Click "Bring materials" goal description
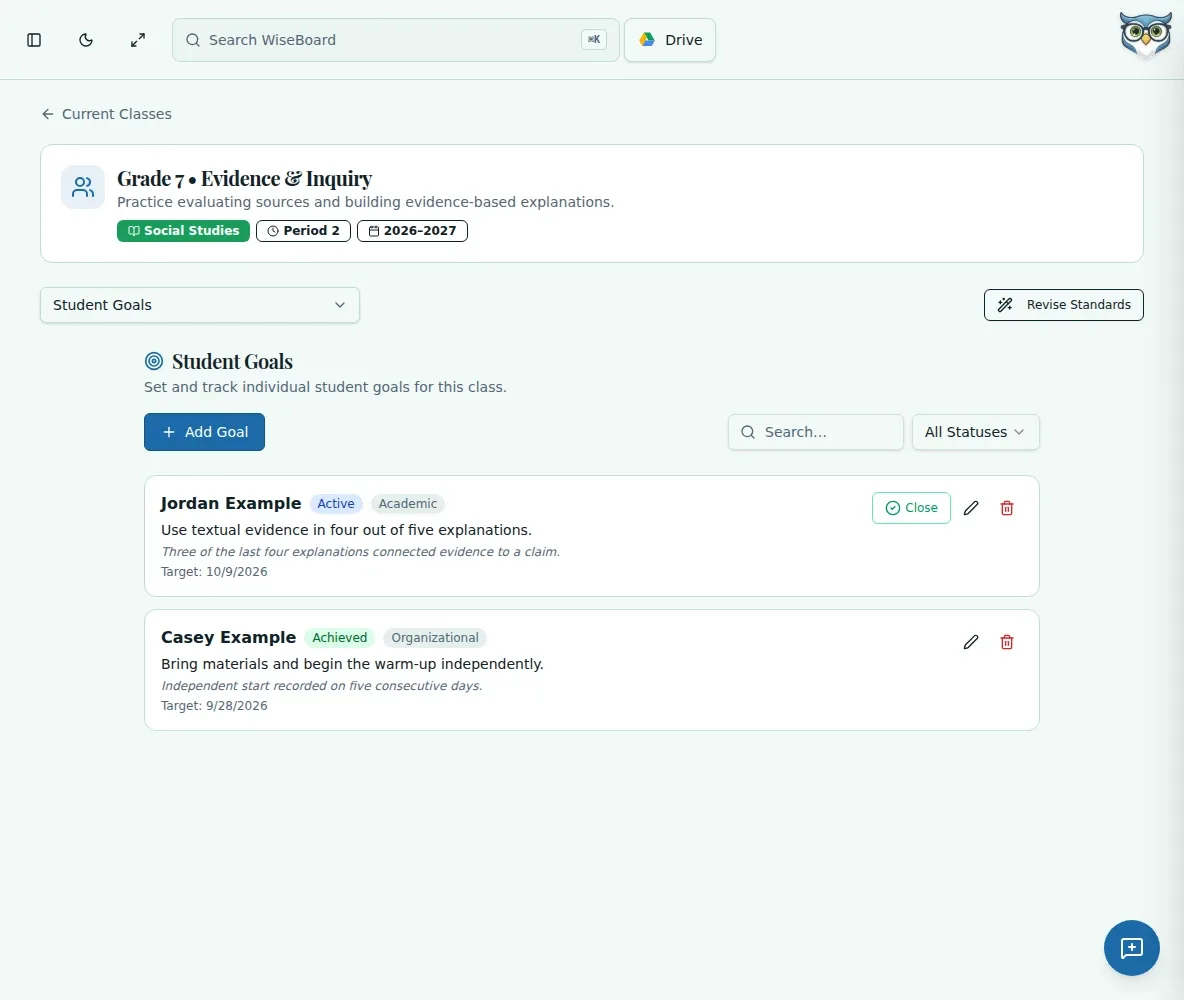This screenshot has width=1184, height=1000. pyautogui.click(x=353, y=664)
